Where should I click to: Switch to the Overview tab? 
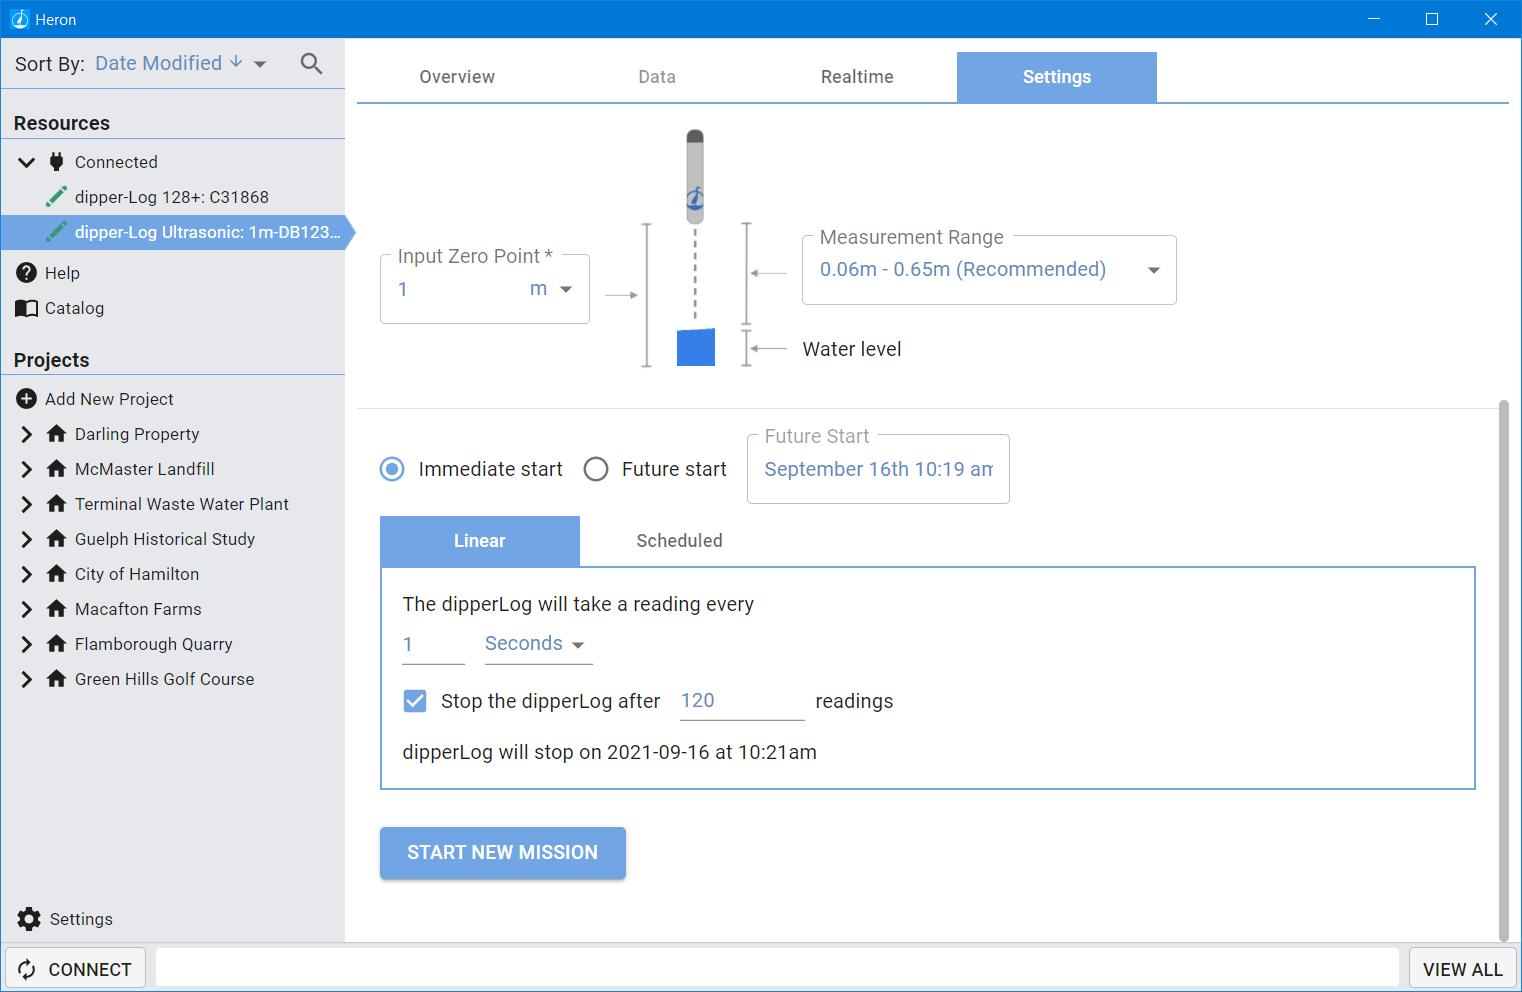click(457, 77)
